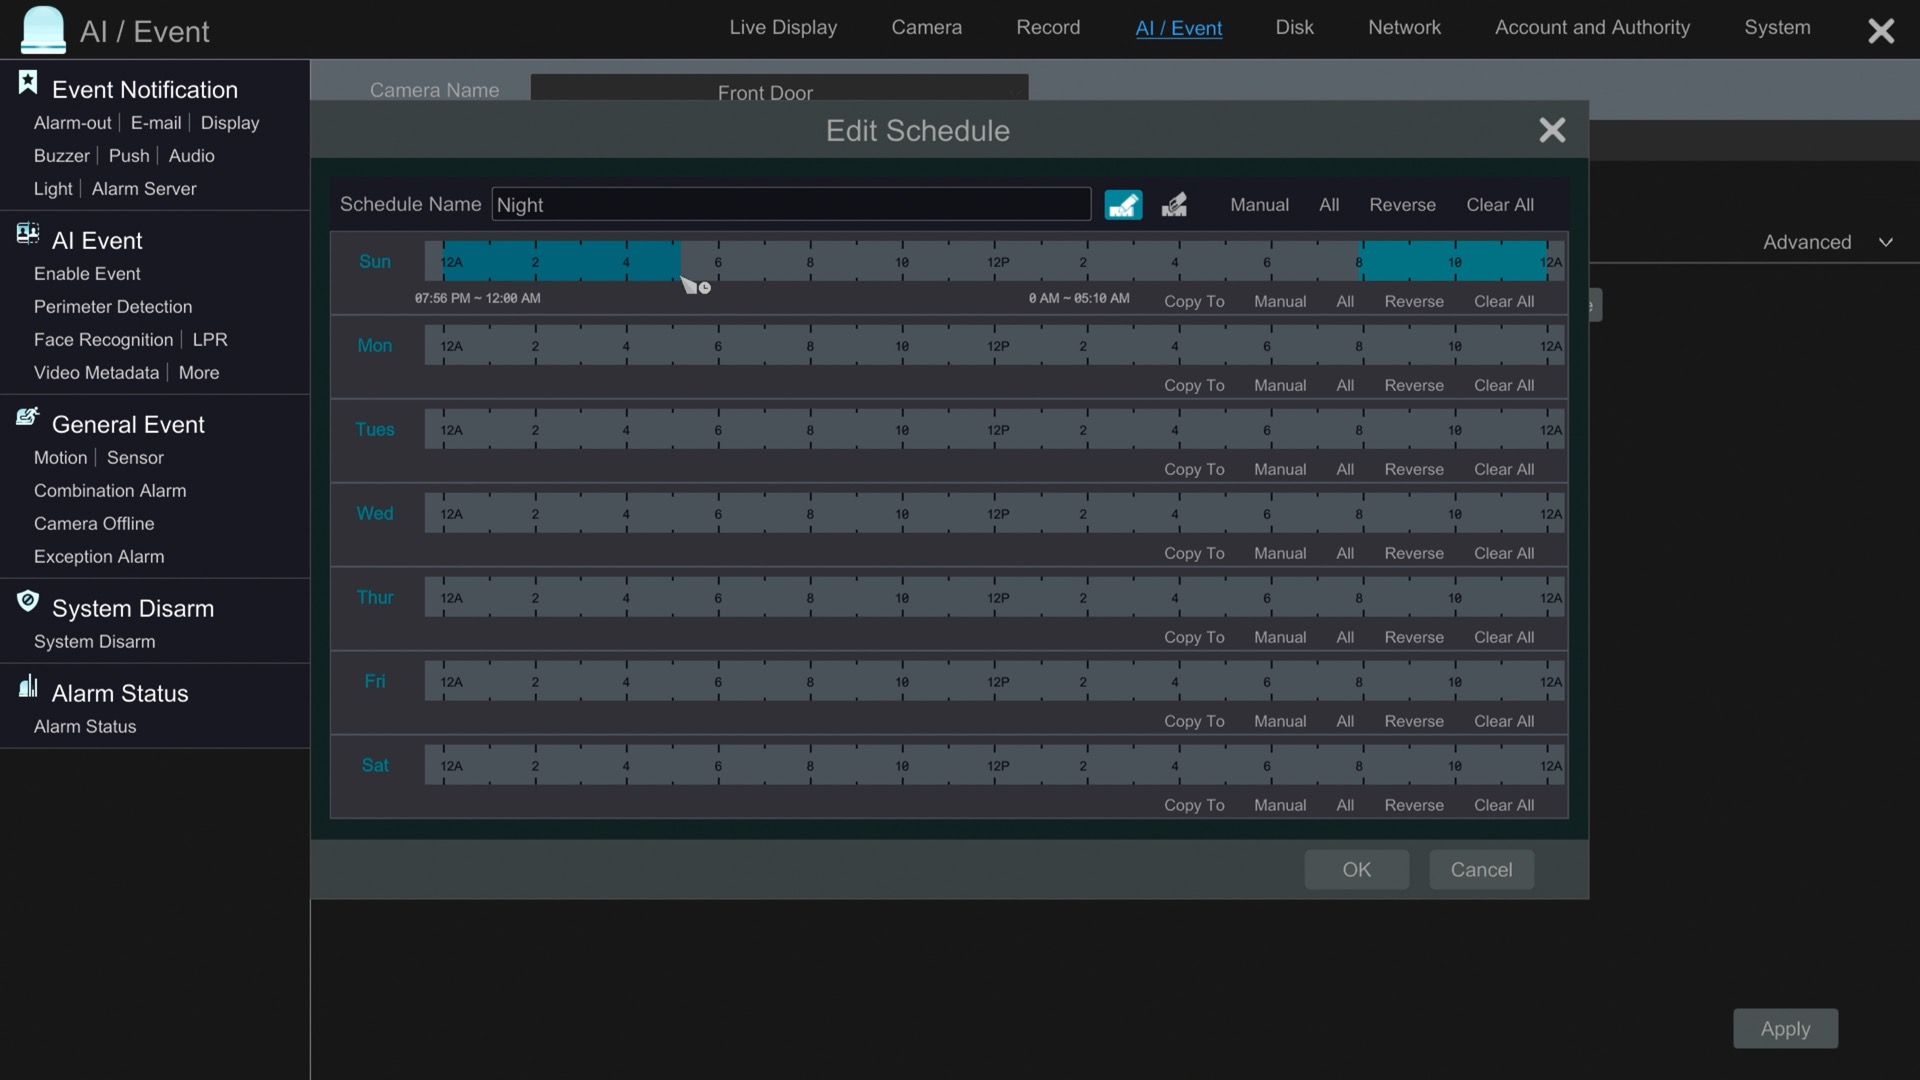Click the Monday timeline bar
The image size is (1920, 1080).
995,345
